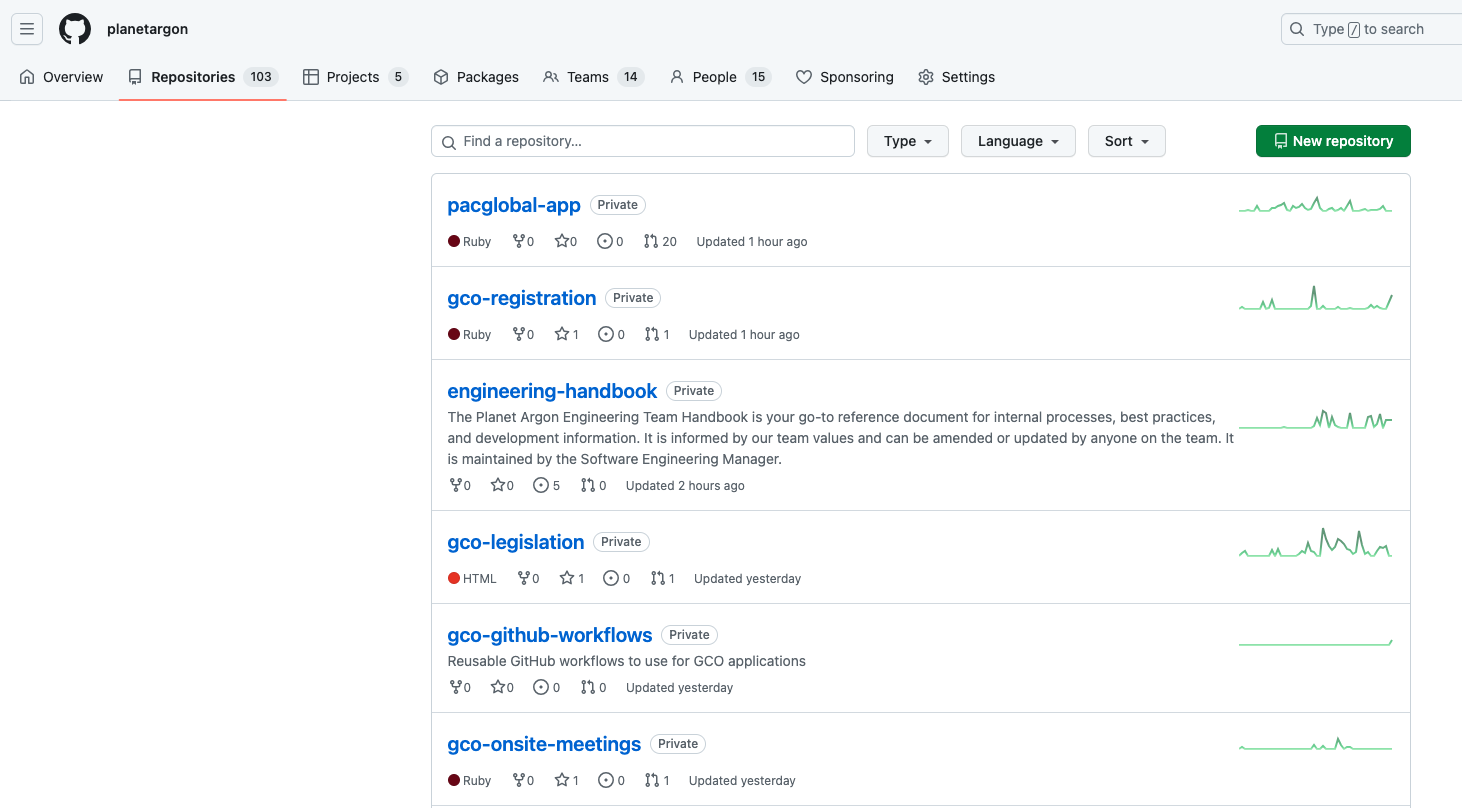This screenshot has height=808, width=1462.
Task: Expand the Type filter dropdown
Action: pyautogui.click(x=908, y=141)
